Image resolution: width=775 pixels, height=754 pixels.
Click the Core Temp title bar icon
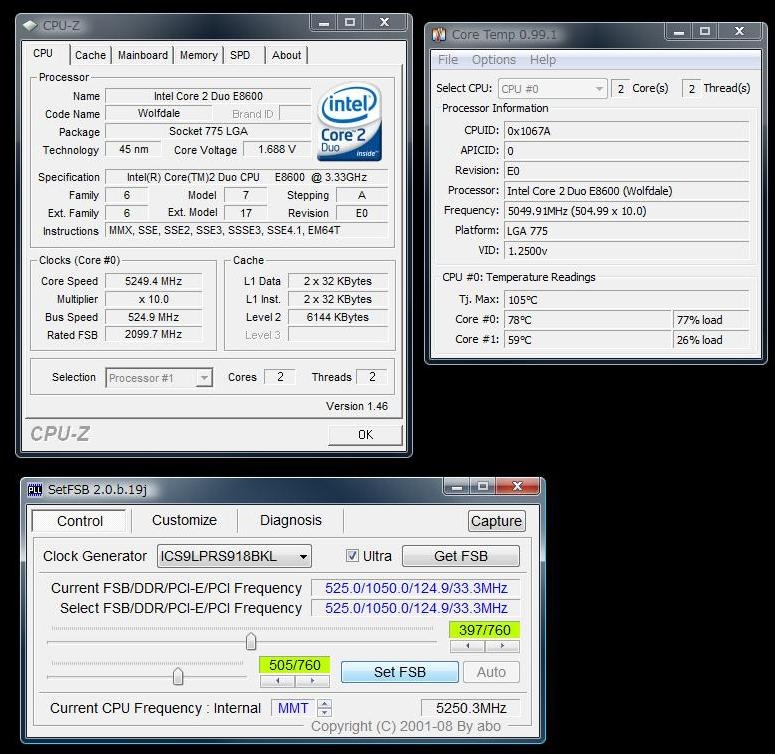(x=439, y=35)
